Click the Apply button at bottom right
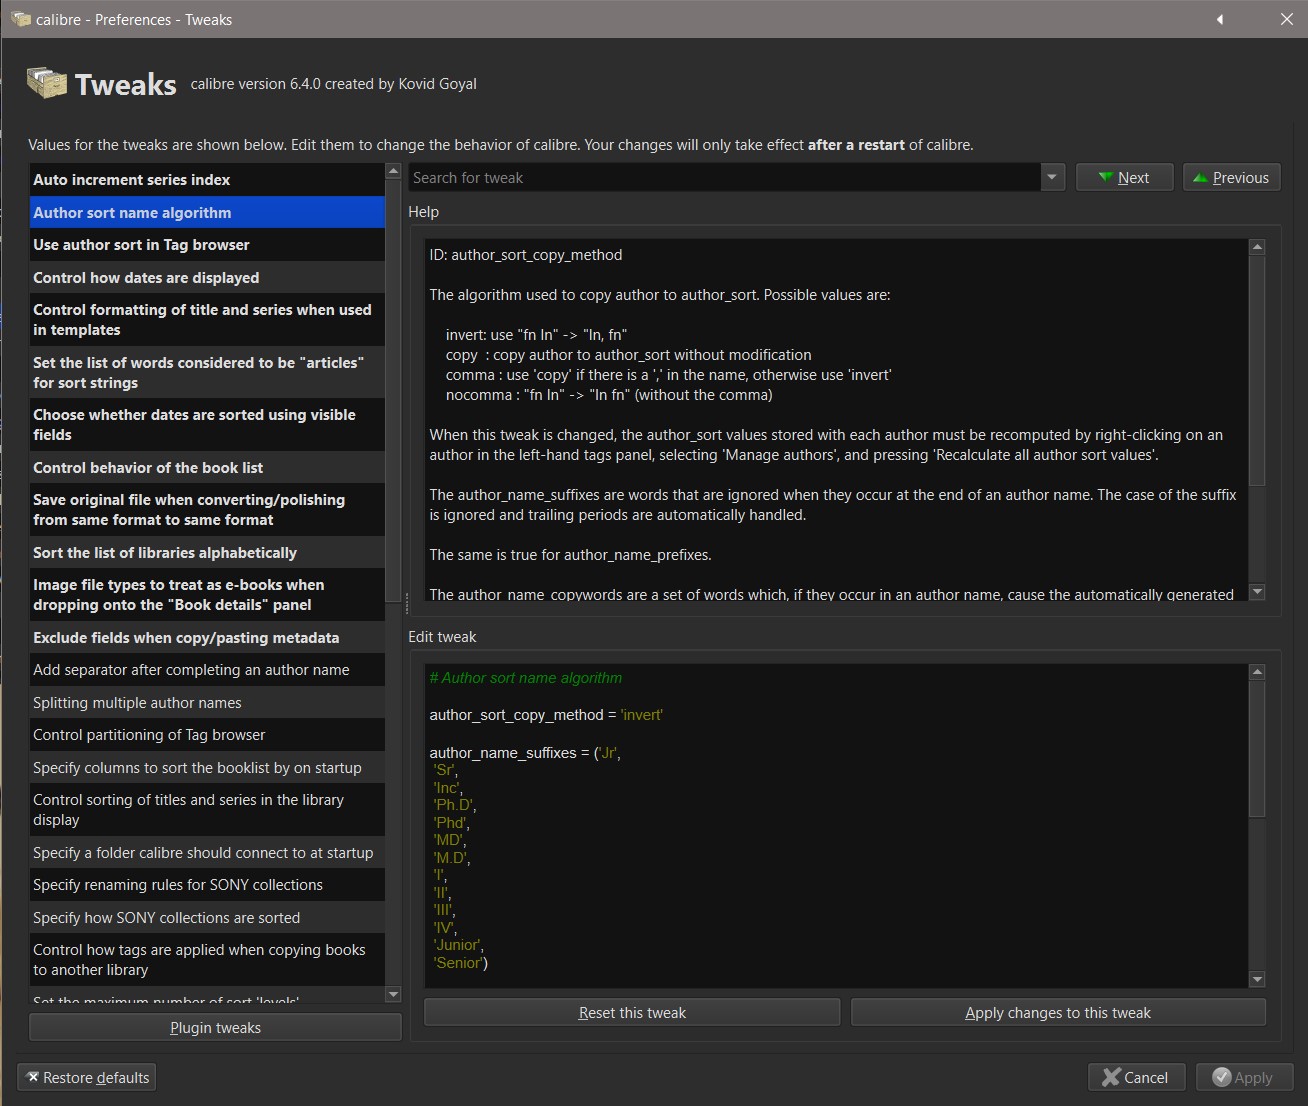Image resolution: width=1308 pixels, height=1106 pixels. pos(1244,1077)
